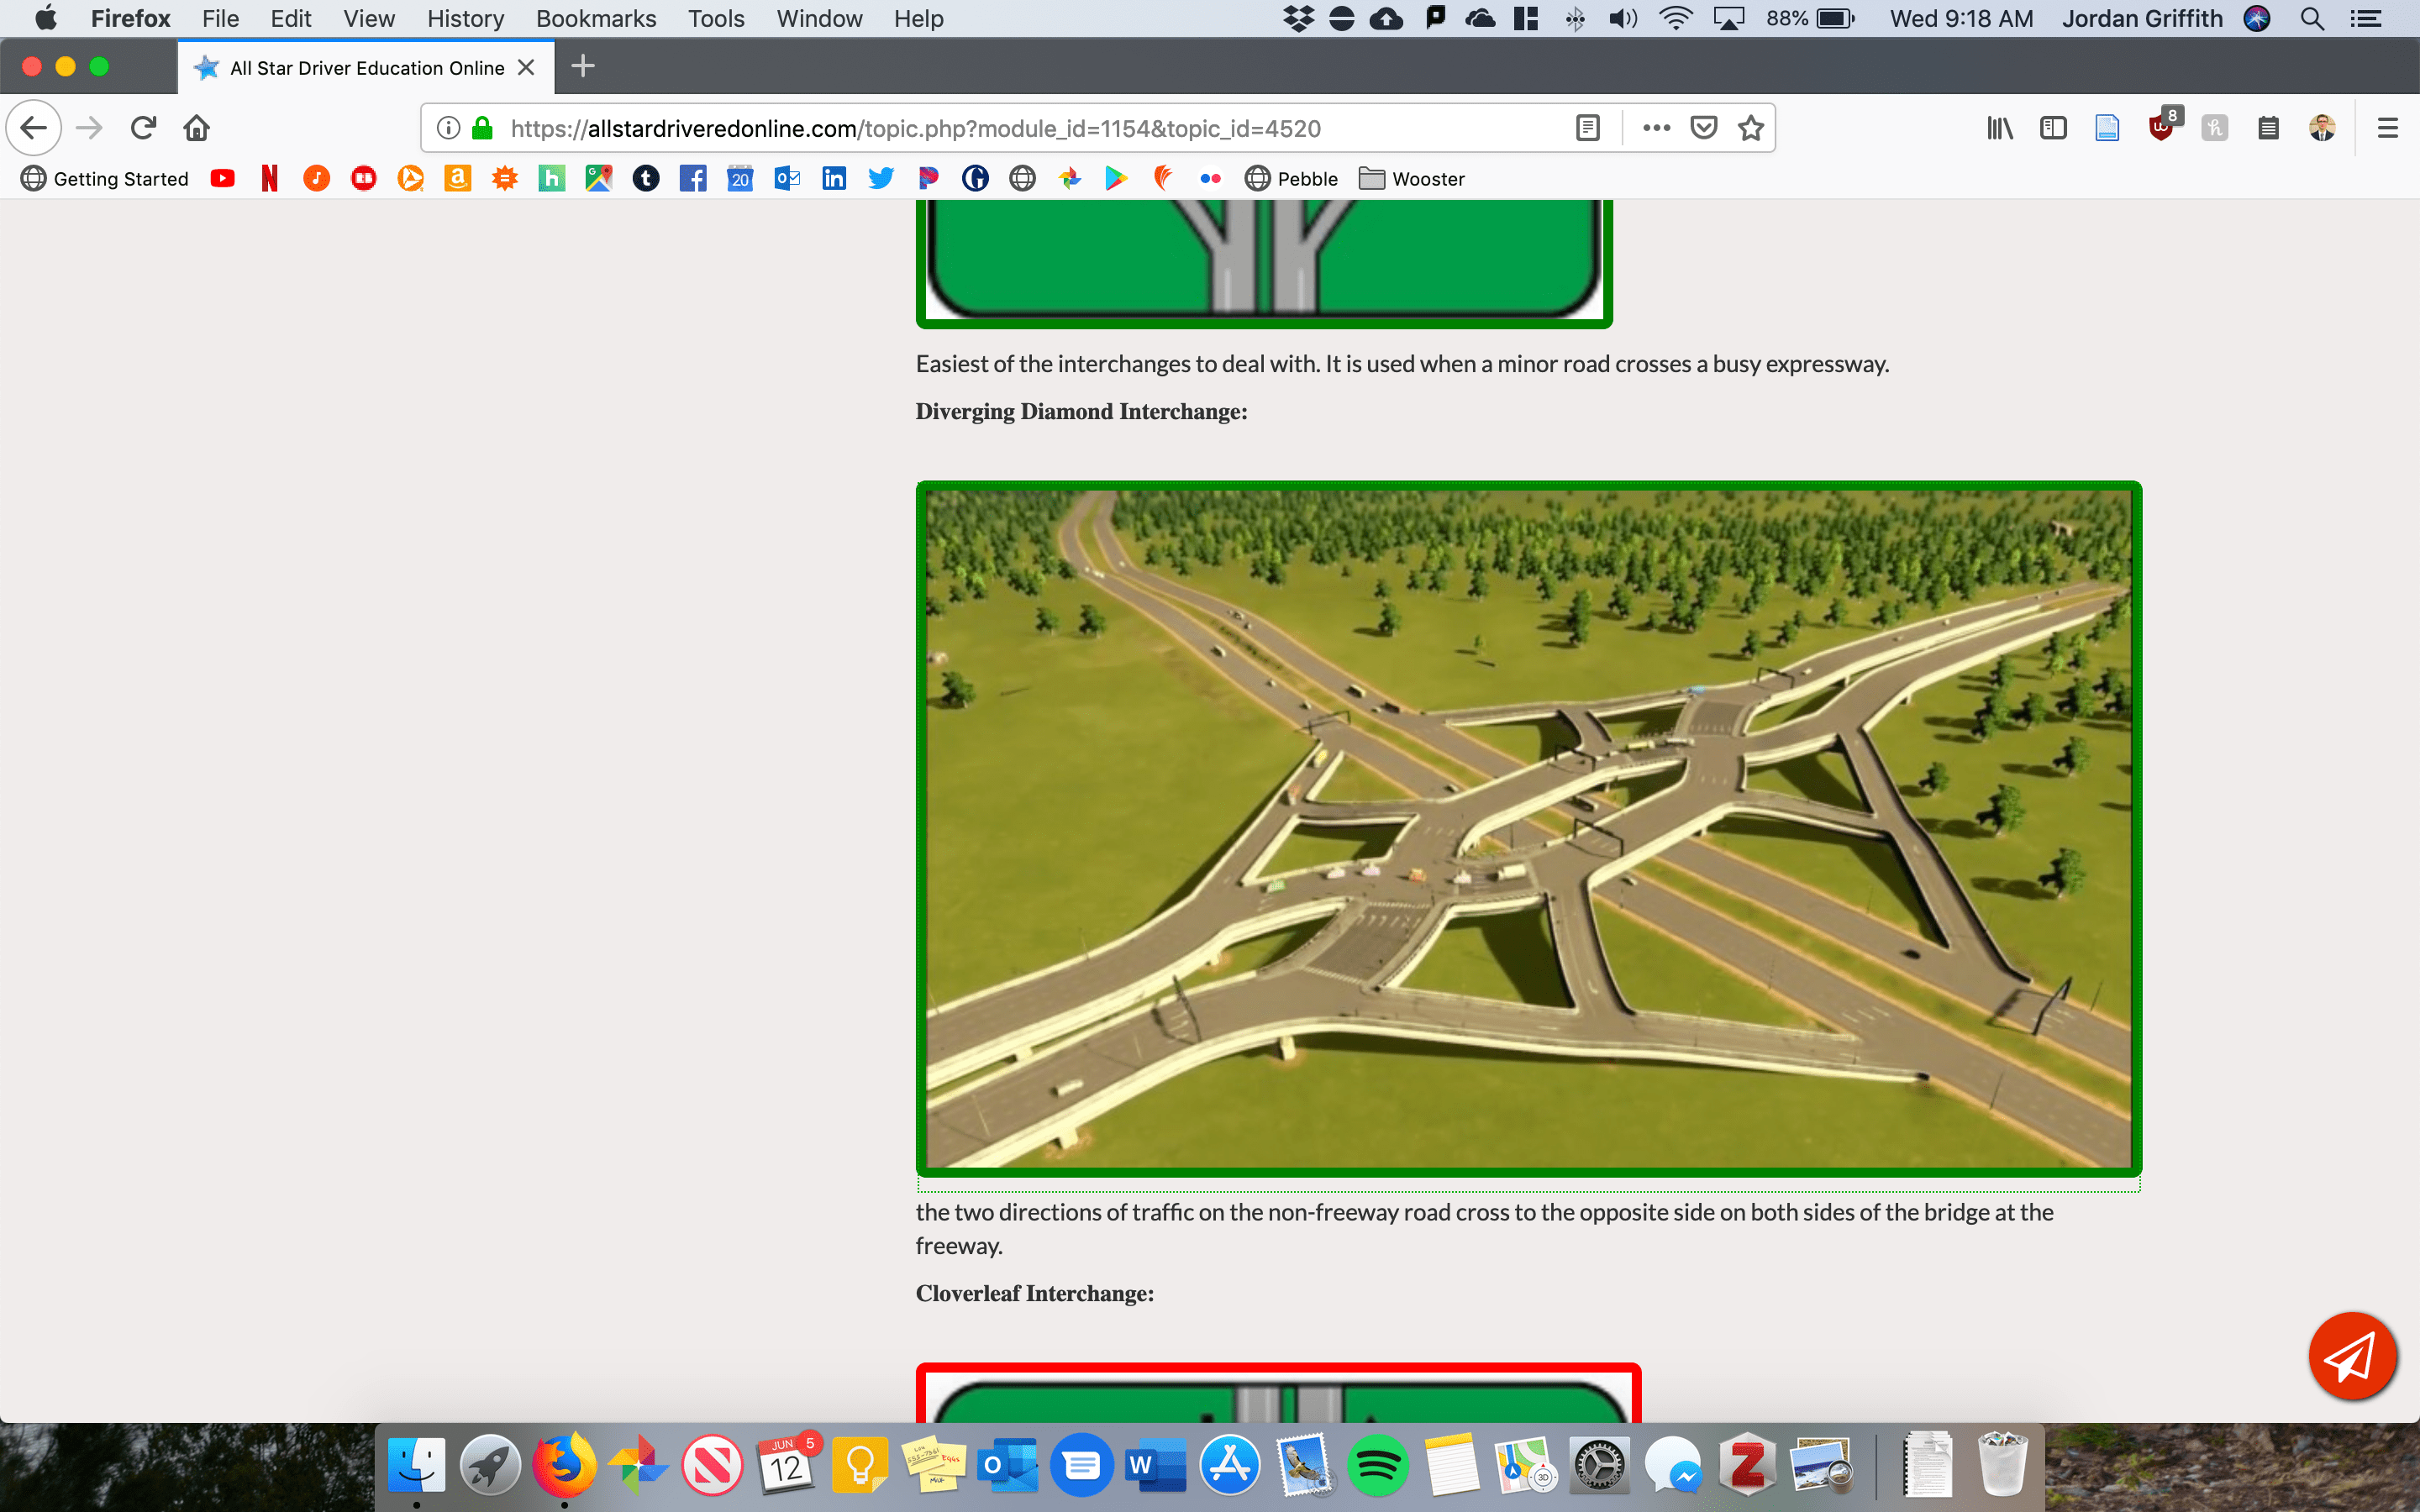Viewport: 2420px width, 1512px height.
Task: Click the uBlock Origin extension icon
Action: (2161, 127)
